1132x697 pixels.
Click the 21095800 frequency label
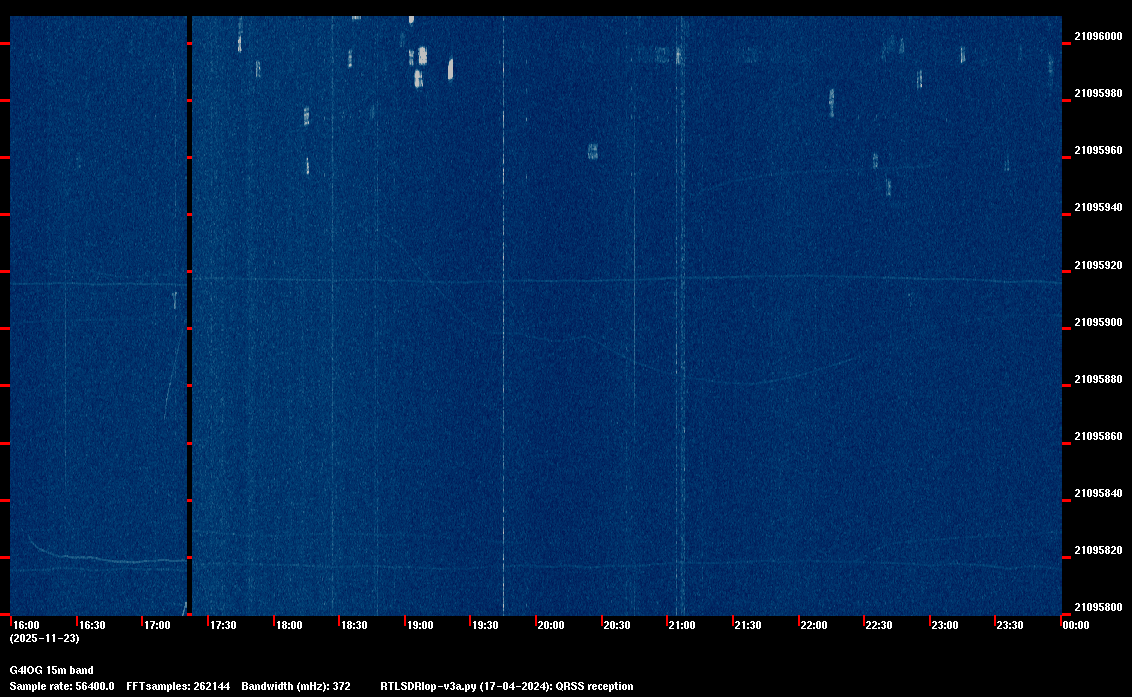coord(1098,607)
